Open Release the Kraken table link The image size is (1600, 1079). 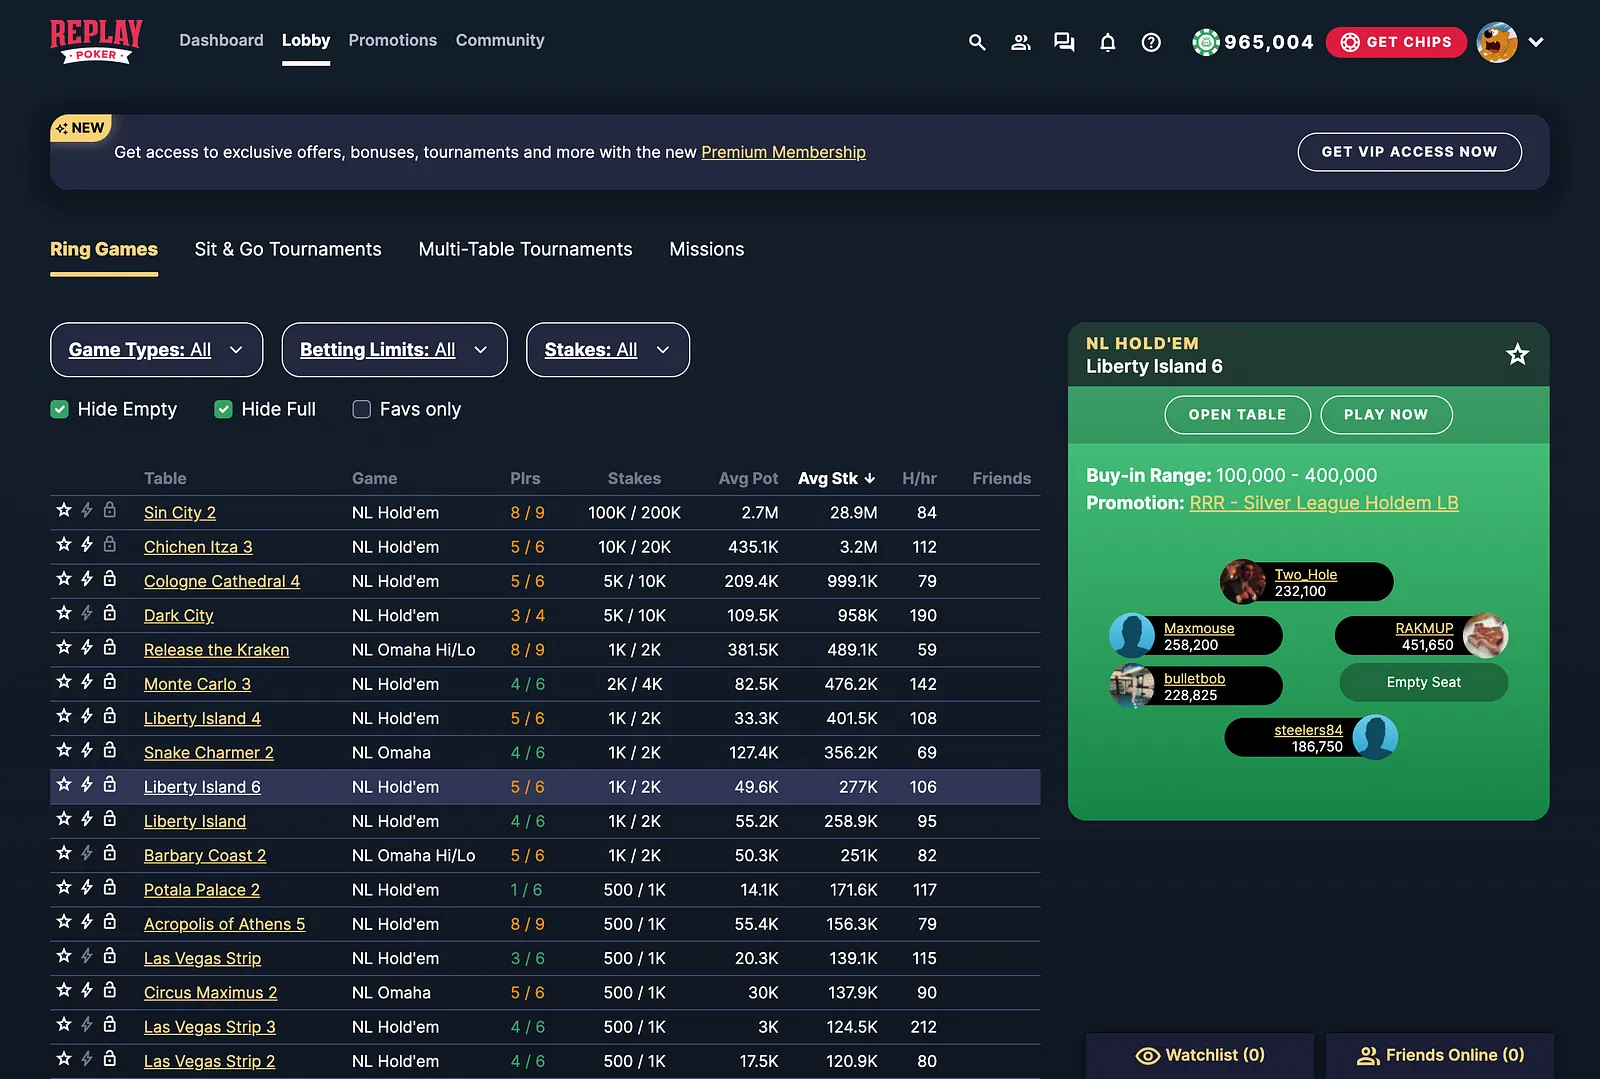pos(216,650)
